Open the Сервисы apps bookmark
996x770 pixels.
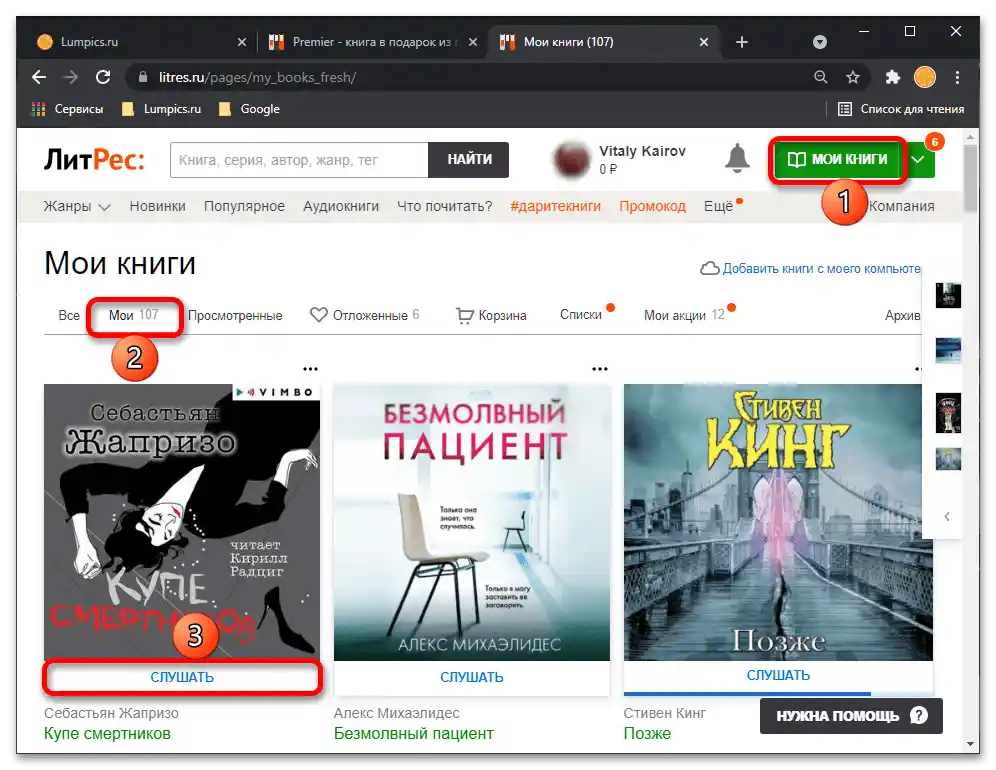tap(67, 109)
